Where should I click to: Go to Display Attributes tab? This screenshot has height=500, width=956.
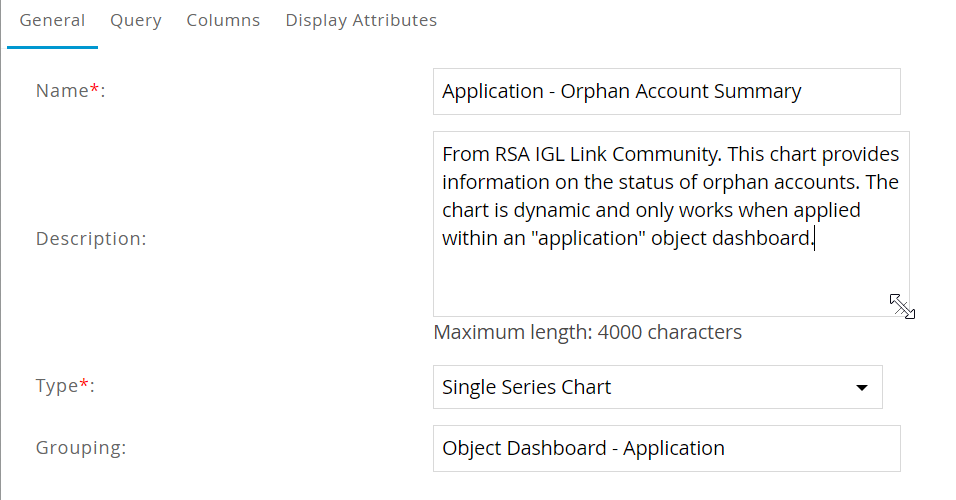tap(361, 20)
